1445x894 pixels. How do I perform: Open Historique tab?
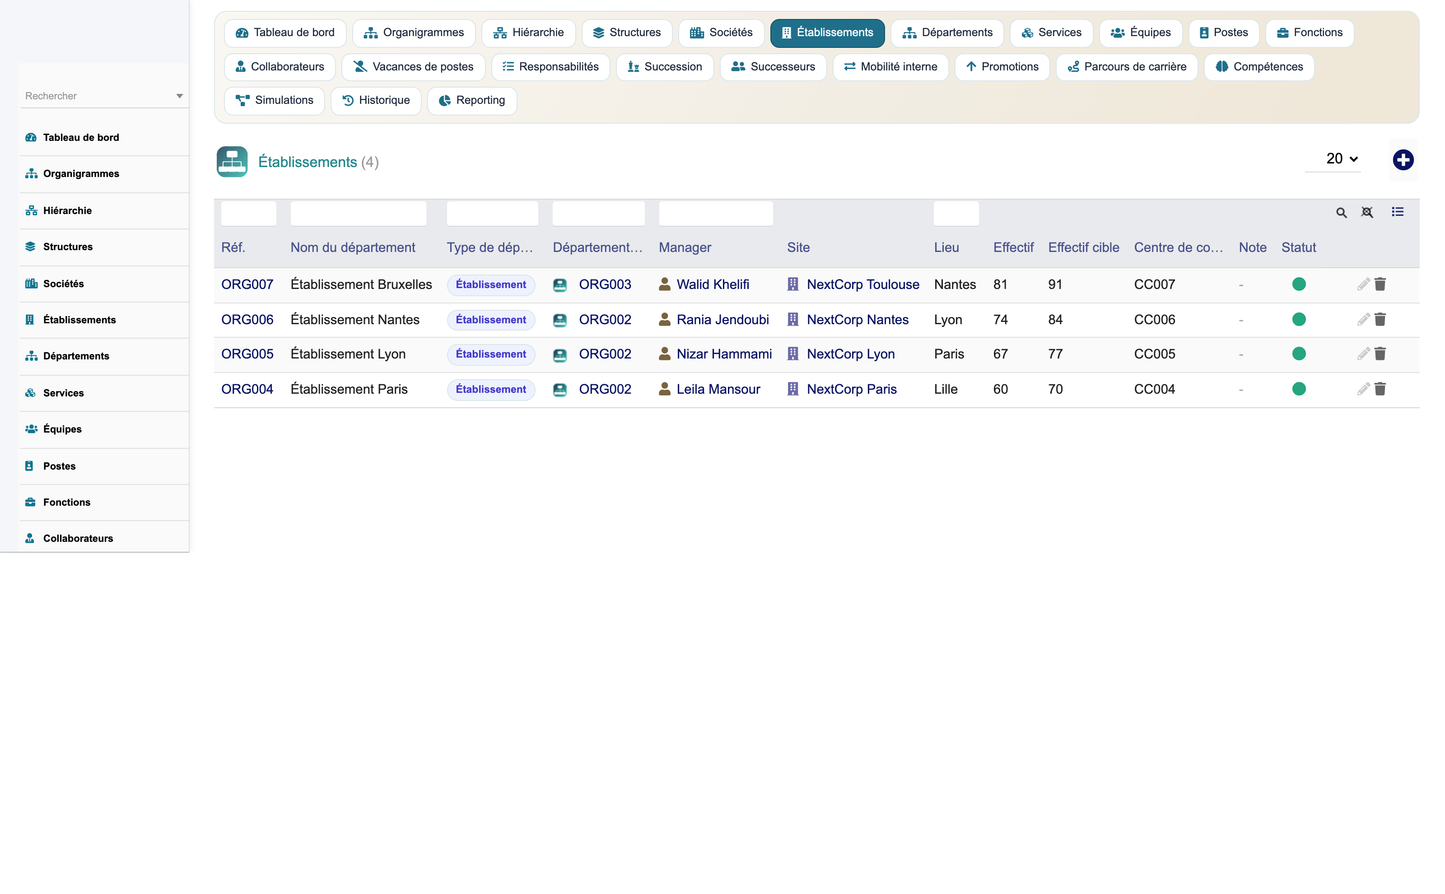point(376,101)
